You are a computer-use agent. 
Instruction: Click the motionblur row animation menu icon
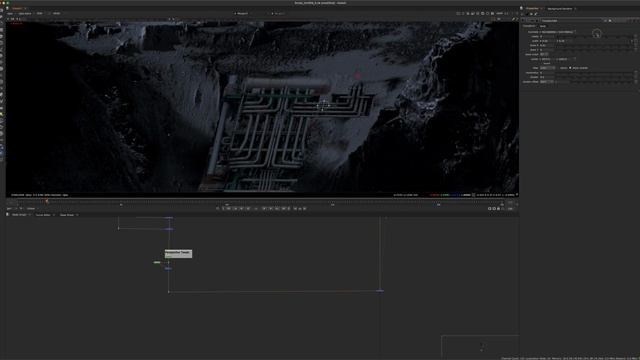(x=636, y=73)
